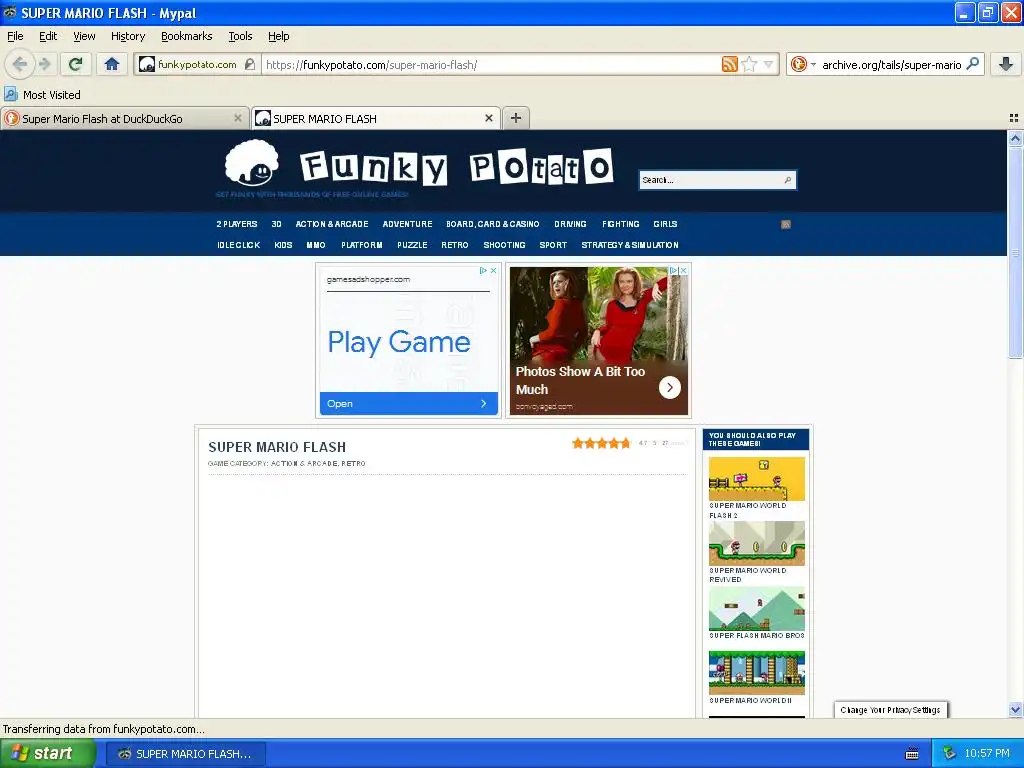
Task: Close the Photos Show A Bit Too Much ad
Action: point(683,270)
